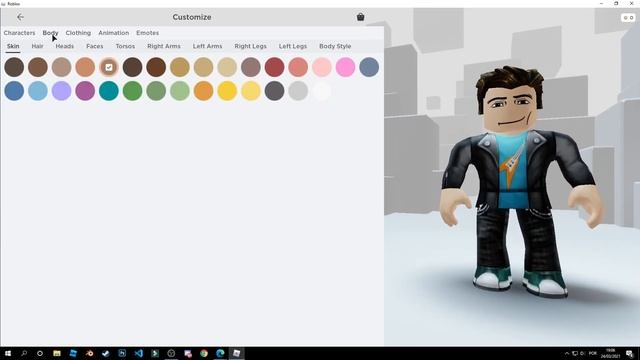
Task: Select the Faces sub-tab
Action: (x=94, y=46)
